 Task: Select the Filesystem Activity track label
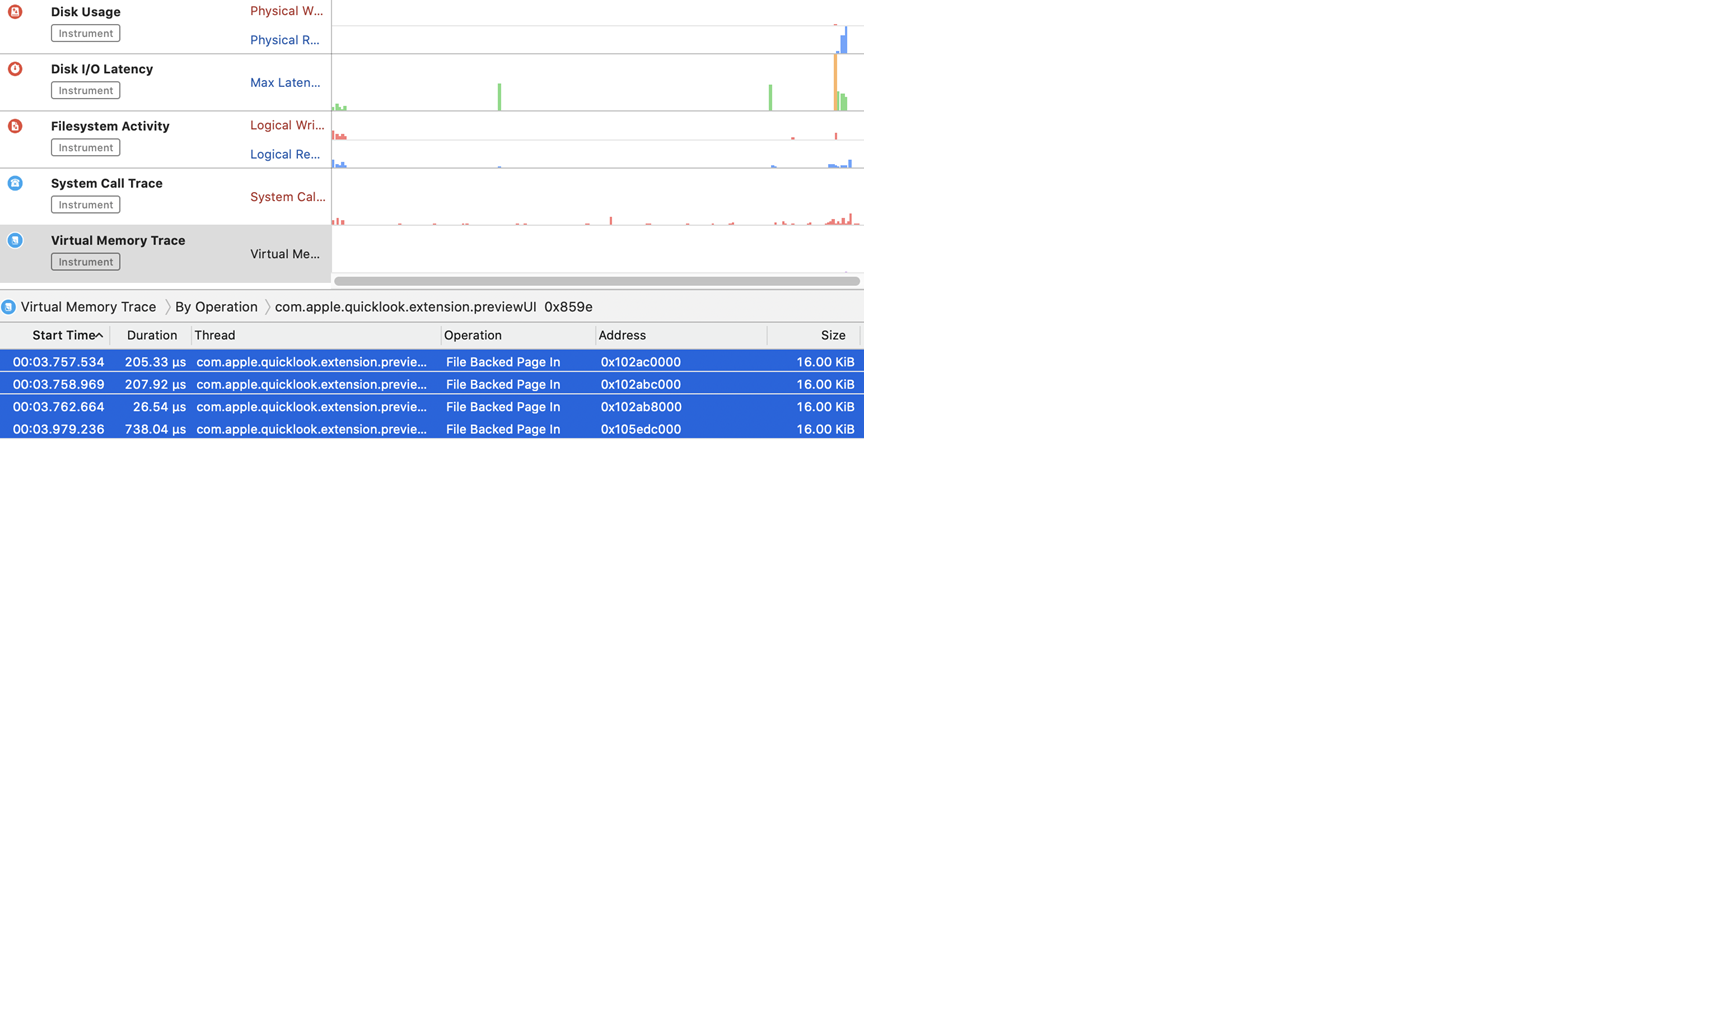coord(110,126)
